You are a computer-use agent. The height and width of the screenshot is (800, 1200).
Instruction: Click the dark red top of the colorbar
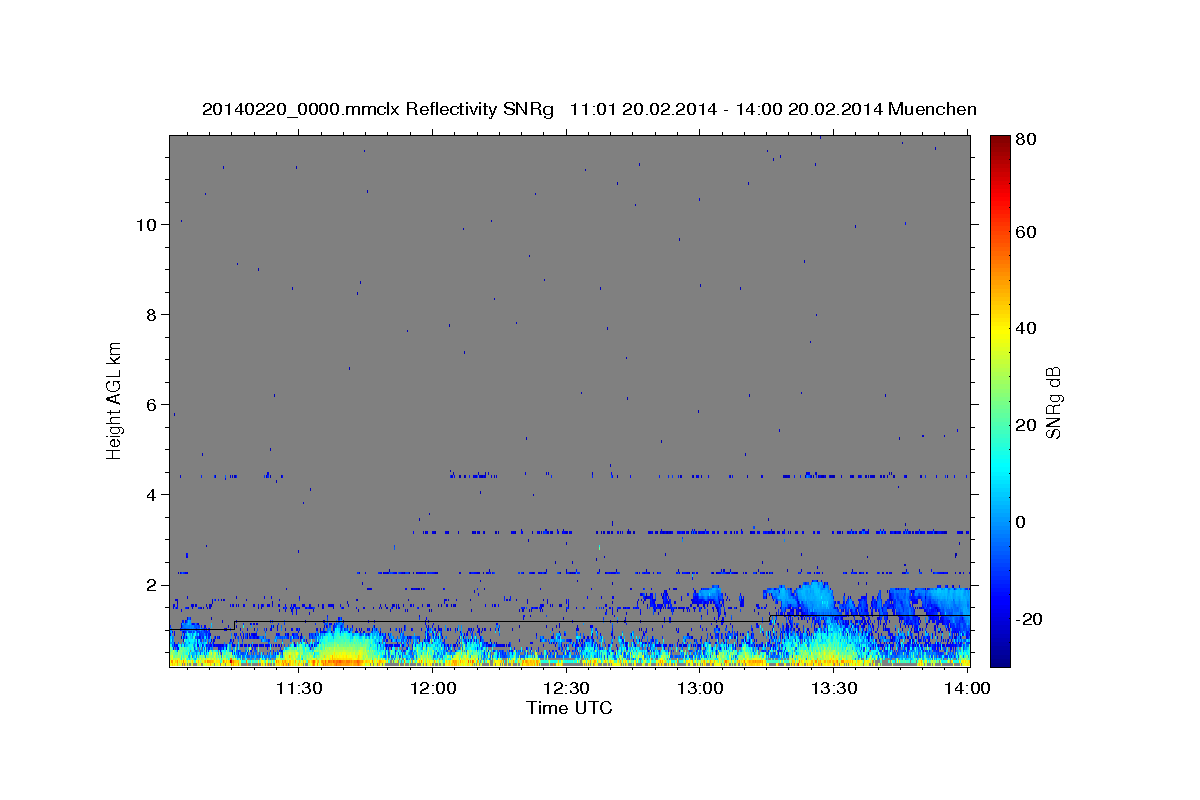(1000, 143)
